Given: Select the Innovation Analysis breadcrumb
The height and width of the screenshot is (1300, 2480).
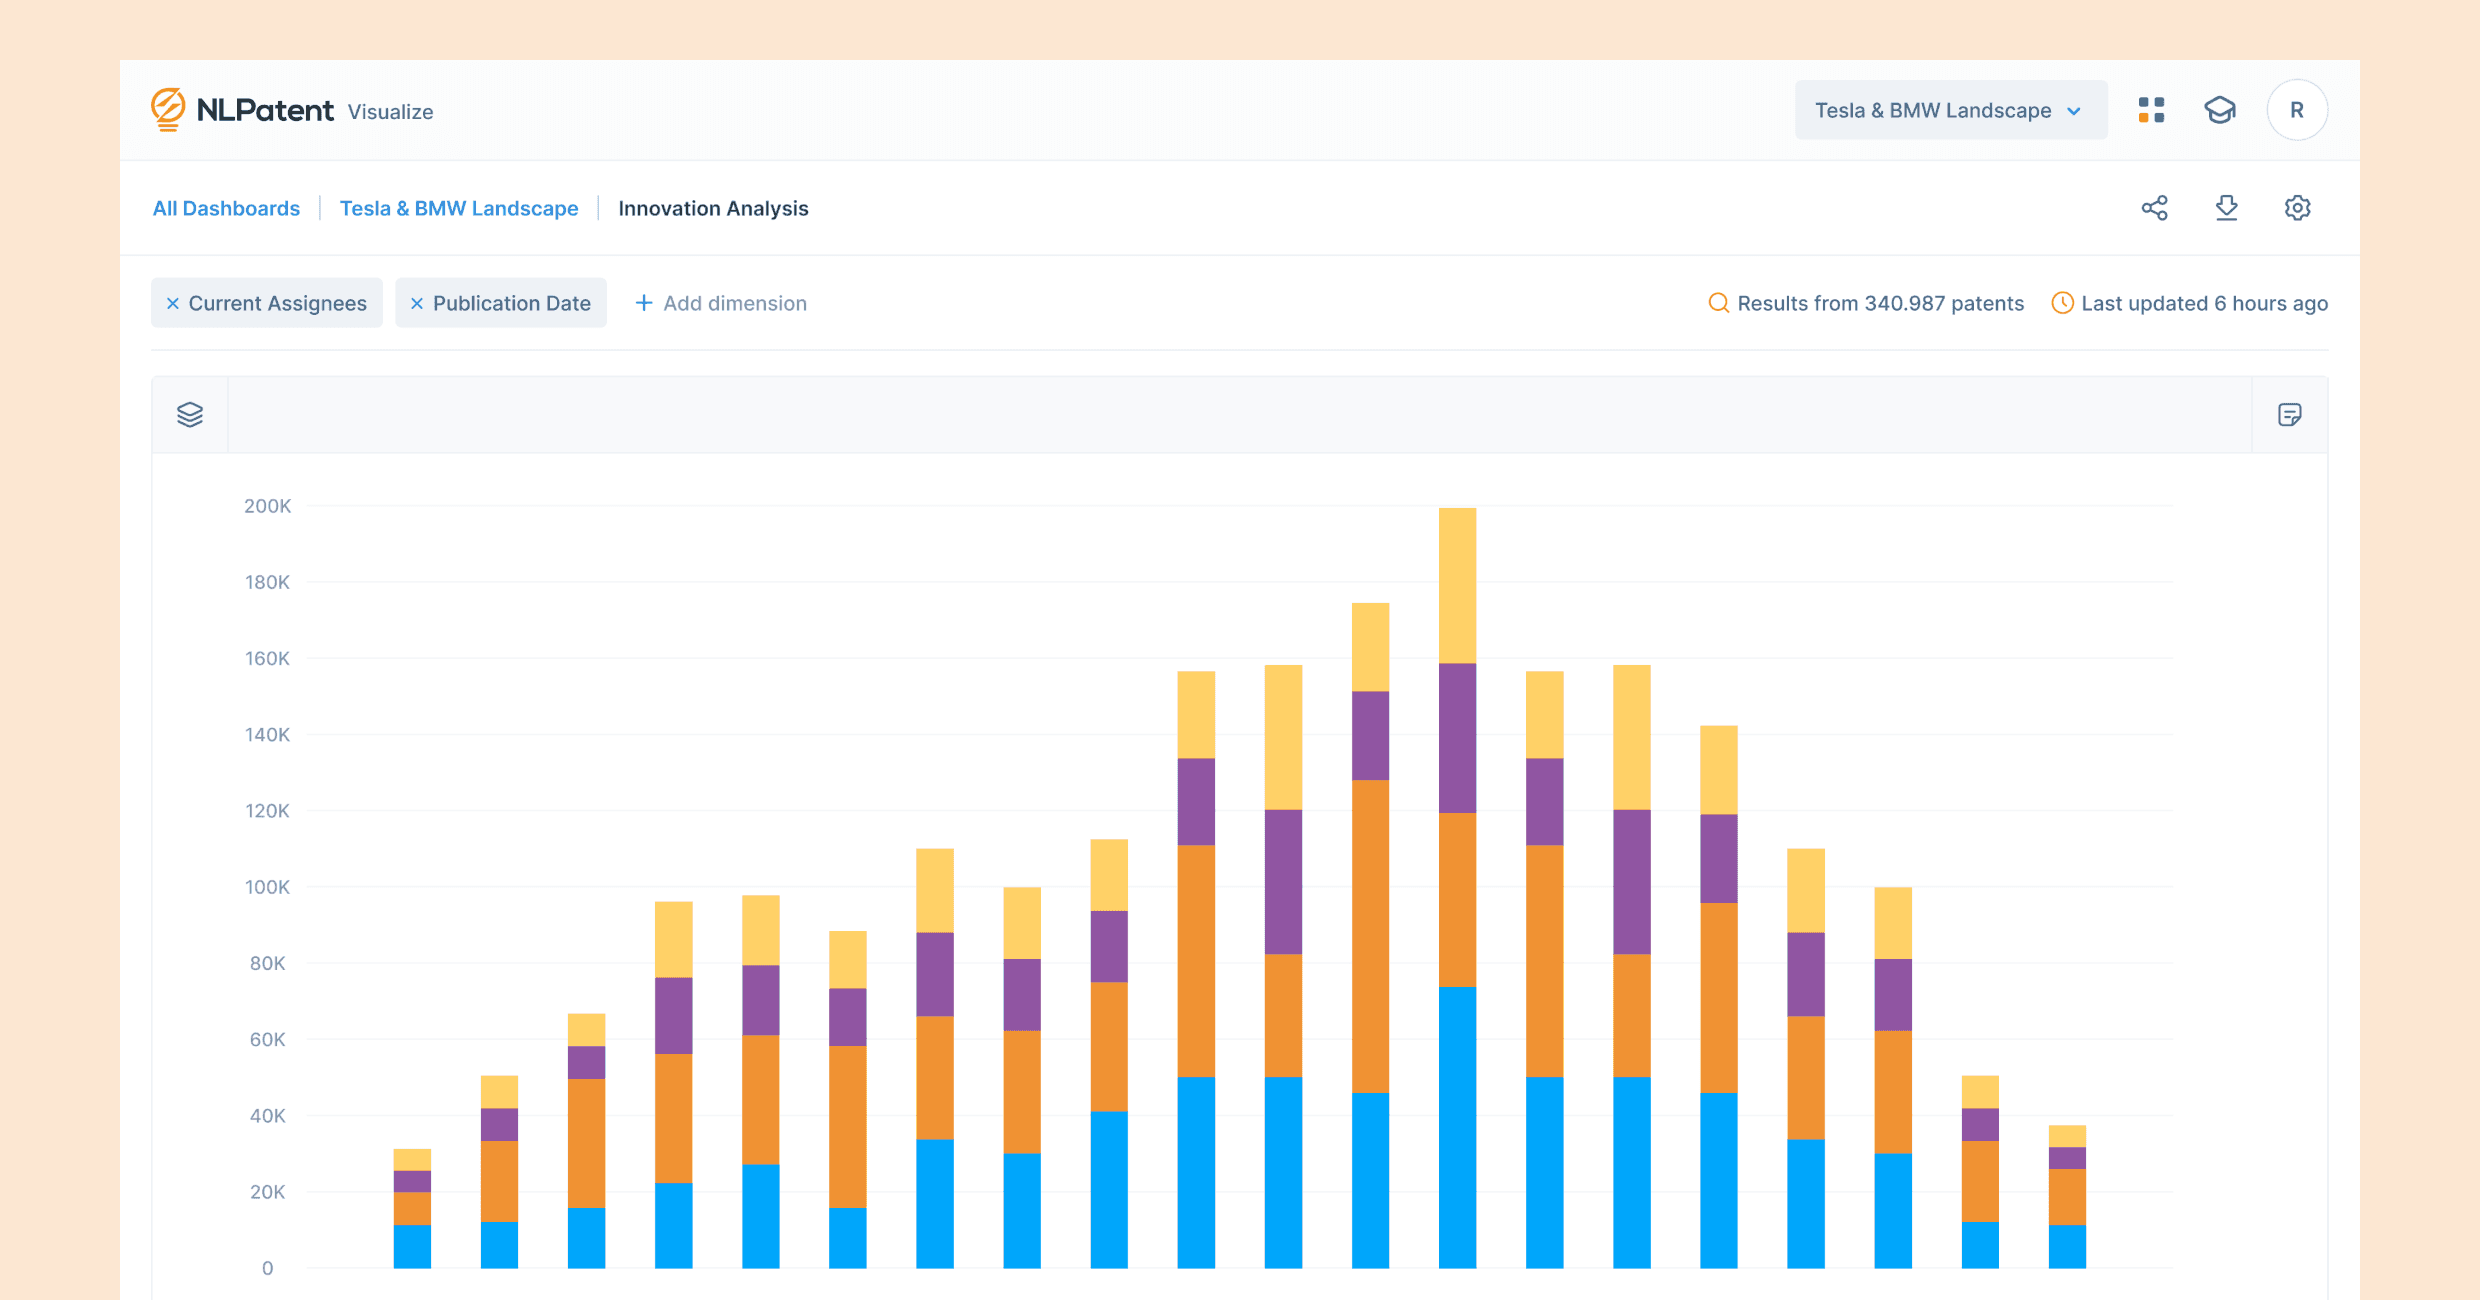Looking at the screenshot, I should (x=713, y=208).
